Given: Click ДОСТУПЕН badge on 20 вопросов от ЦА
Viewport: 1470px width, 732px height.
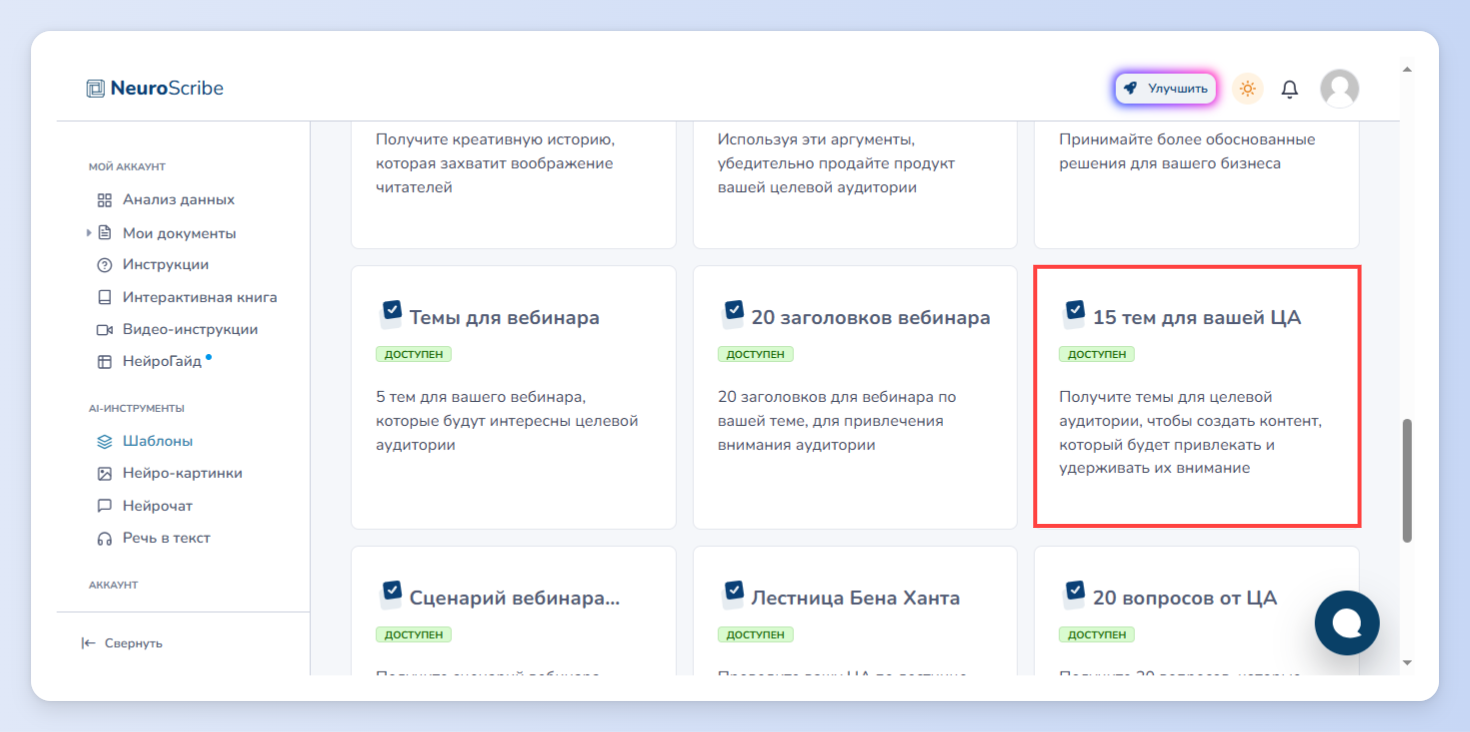Looking at the screenshot, I should [1097, 635].
